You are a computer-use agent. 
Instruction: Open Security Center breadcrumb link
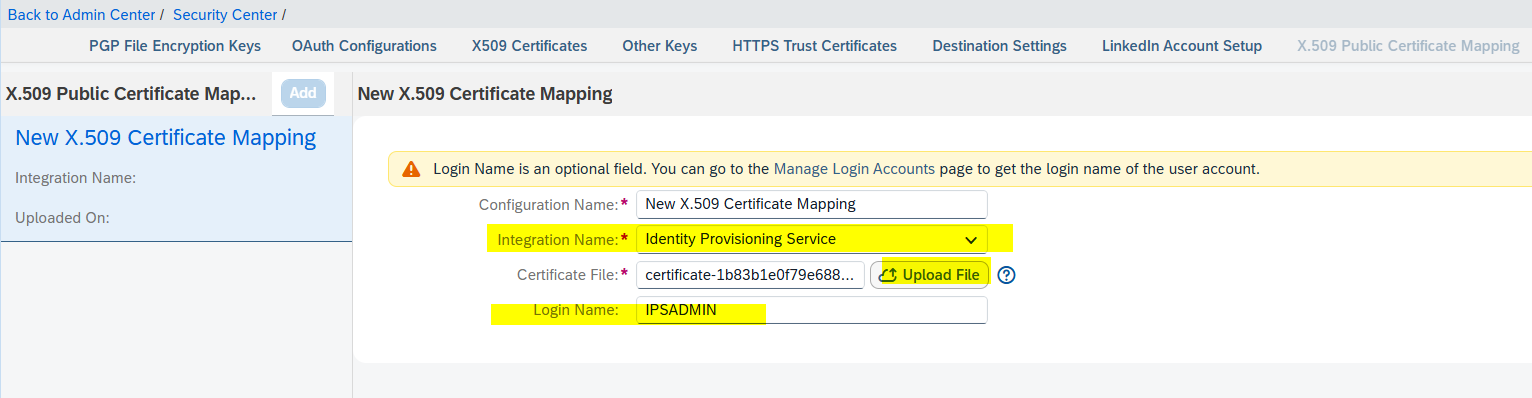pos(225,15)
